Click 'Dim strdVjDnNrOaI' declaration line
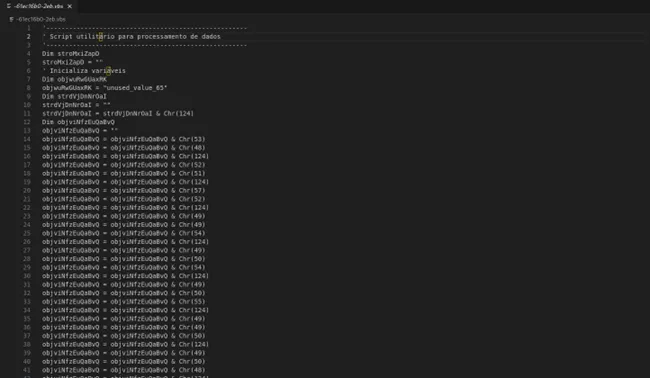This screenshot has height=378, width=650. point(74,97)
